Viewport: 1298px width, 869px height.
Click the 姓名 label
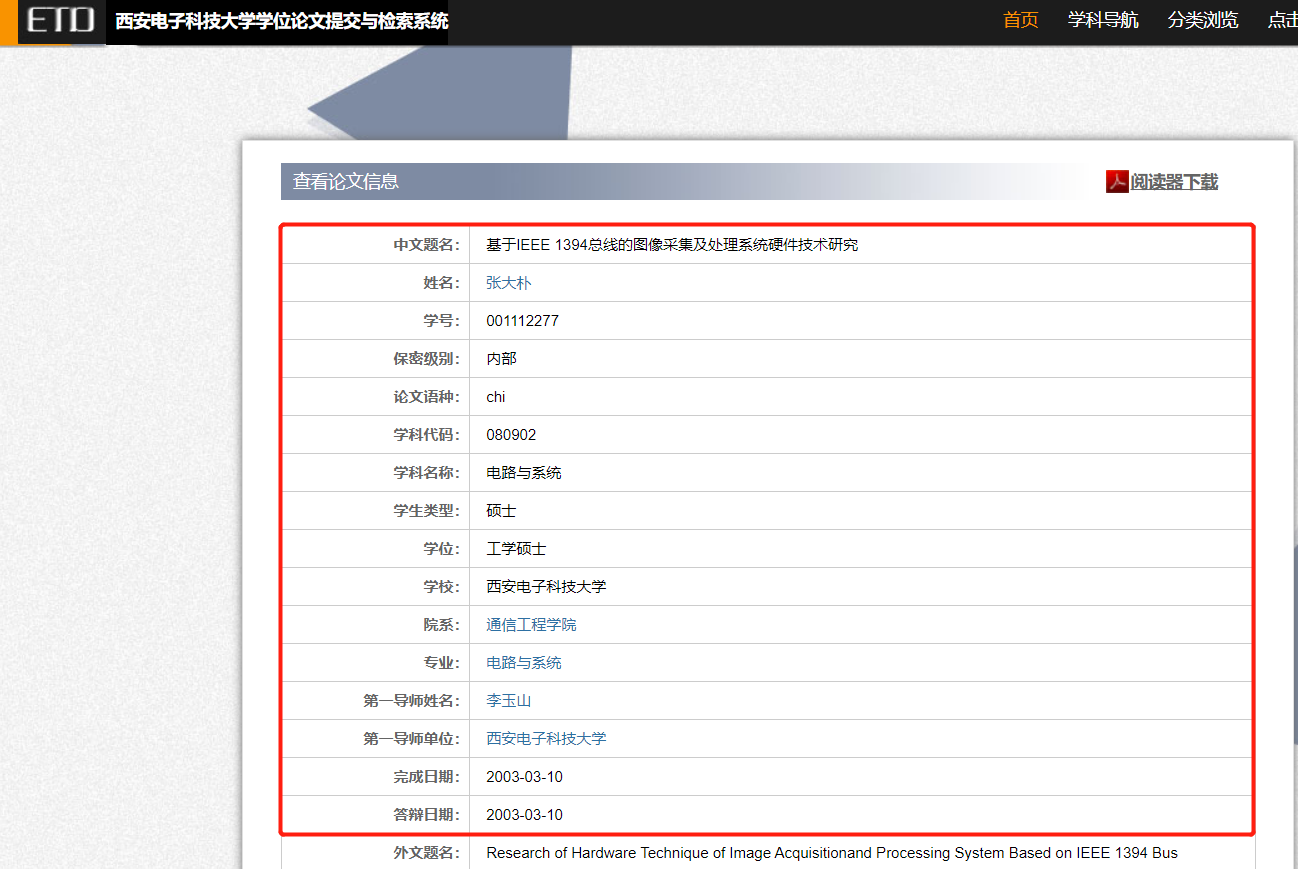(442, 283)
